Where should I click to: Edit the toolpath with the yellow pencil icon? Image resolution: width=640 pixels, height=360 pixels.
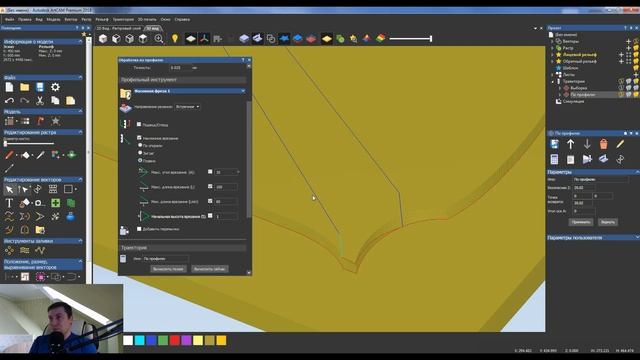click(620, 144)
